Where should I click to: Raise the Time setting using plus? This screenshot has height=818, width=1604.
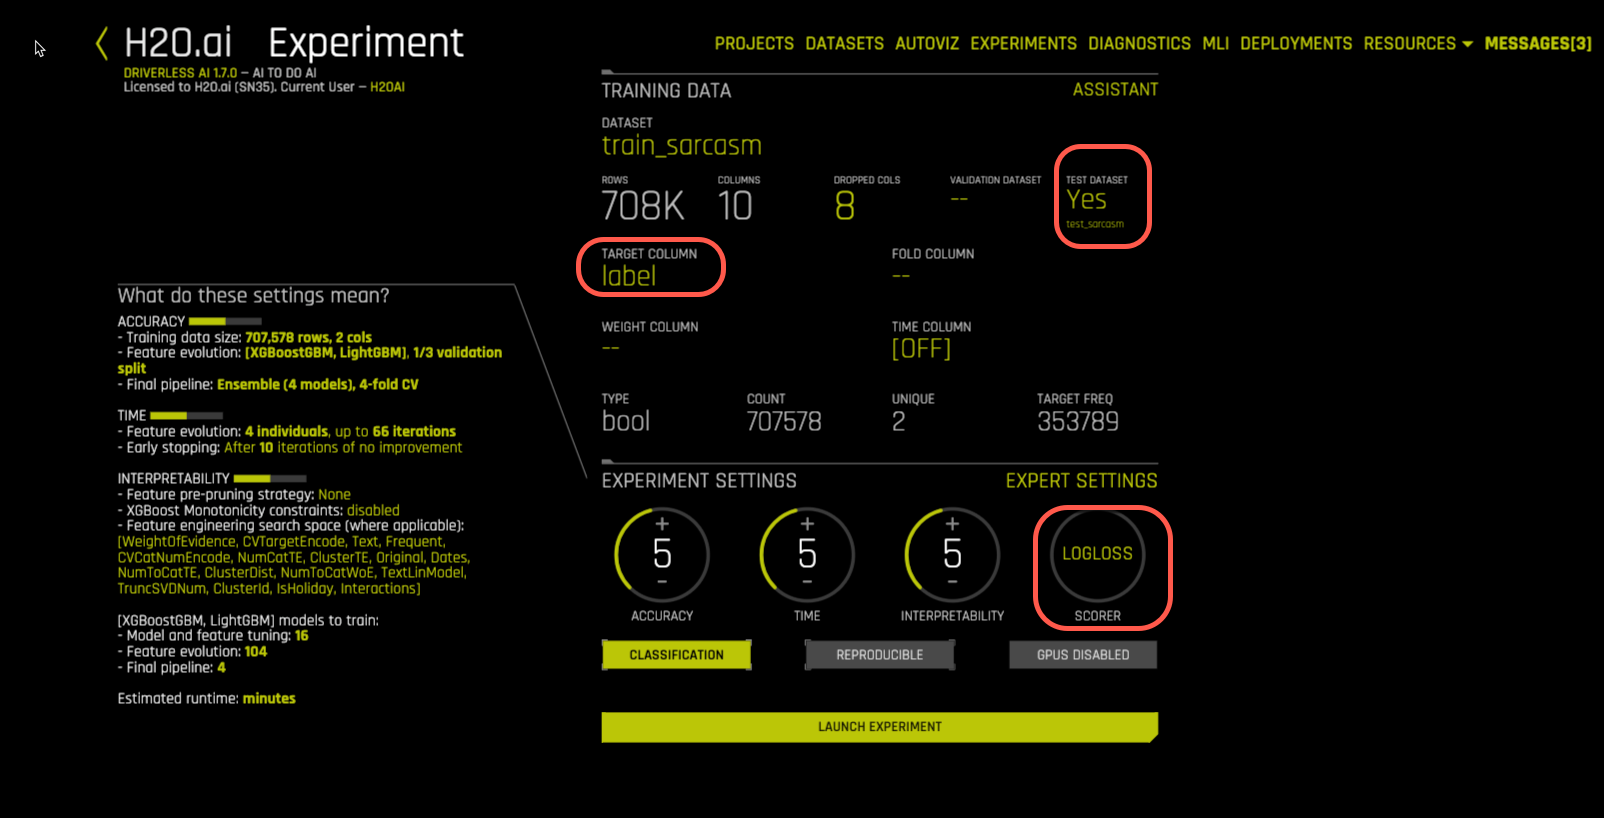click(807, 523)
